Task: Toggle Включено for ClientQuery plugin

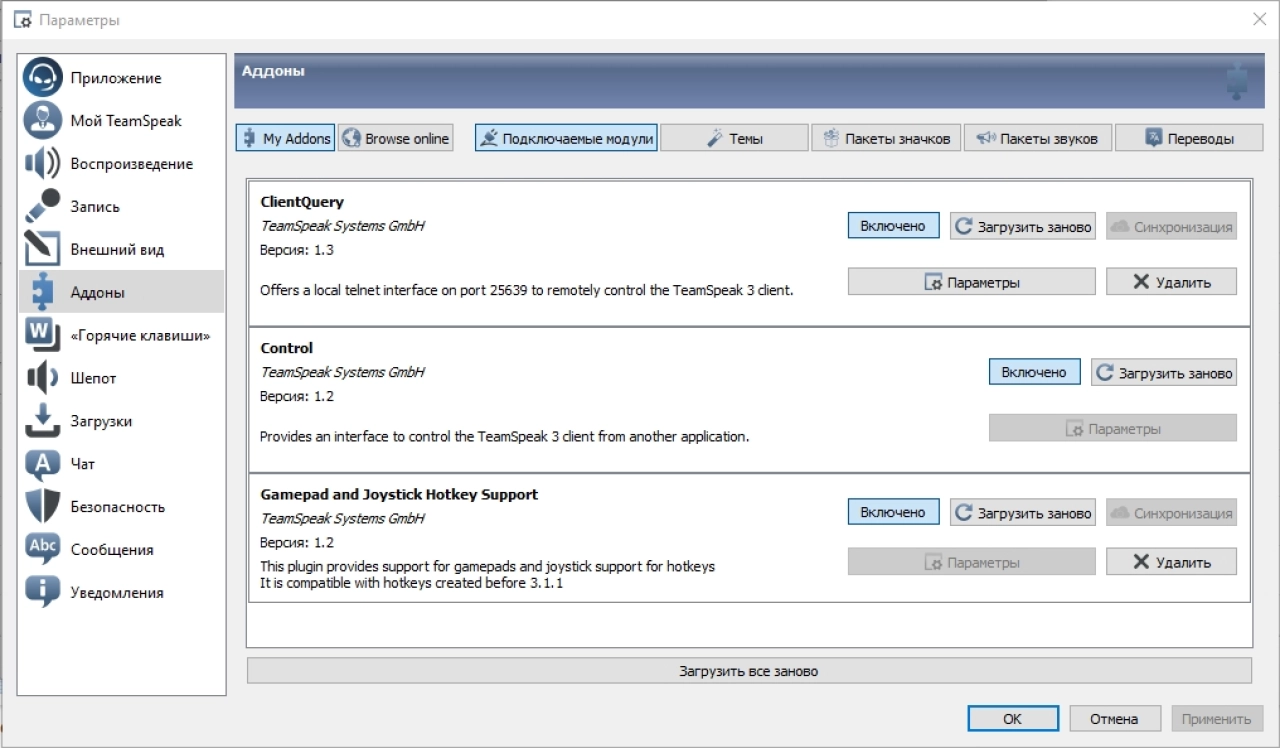Action: (893, 226)
